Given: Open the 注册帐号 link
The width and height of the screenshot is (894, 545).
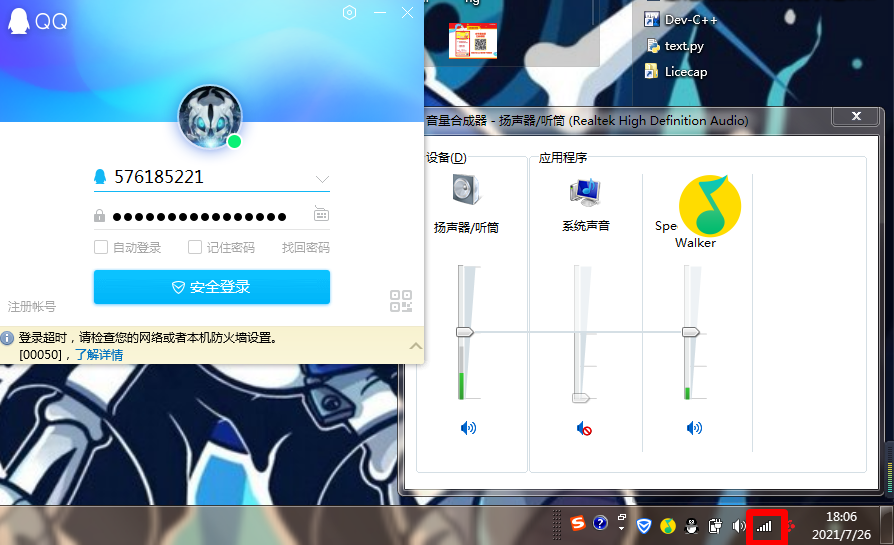Looking at the screenshot, I should click(x=32, y=307).
